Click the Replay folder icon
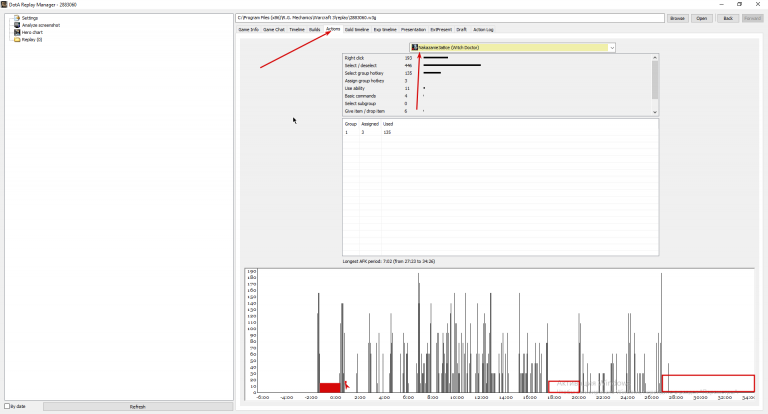Viewport: 768px width, 414px height. [x=17, y=40]
